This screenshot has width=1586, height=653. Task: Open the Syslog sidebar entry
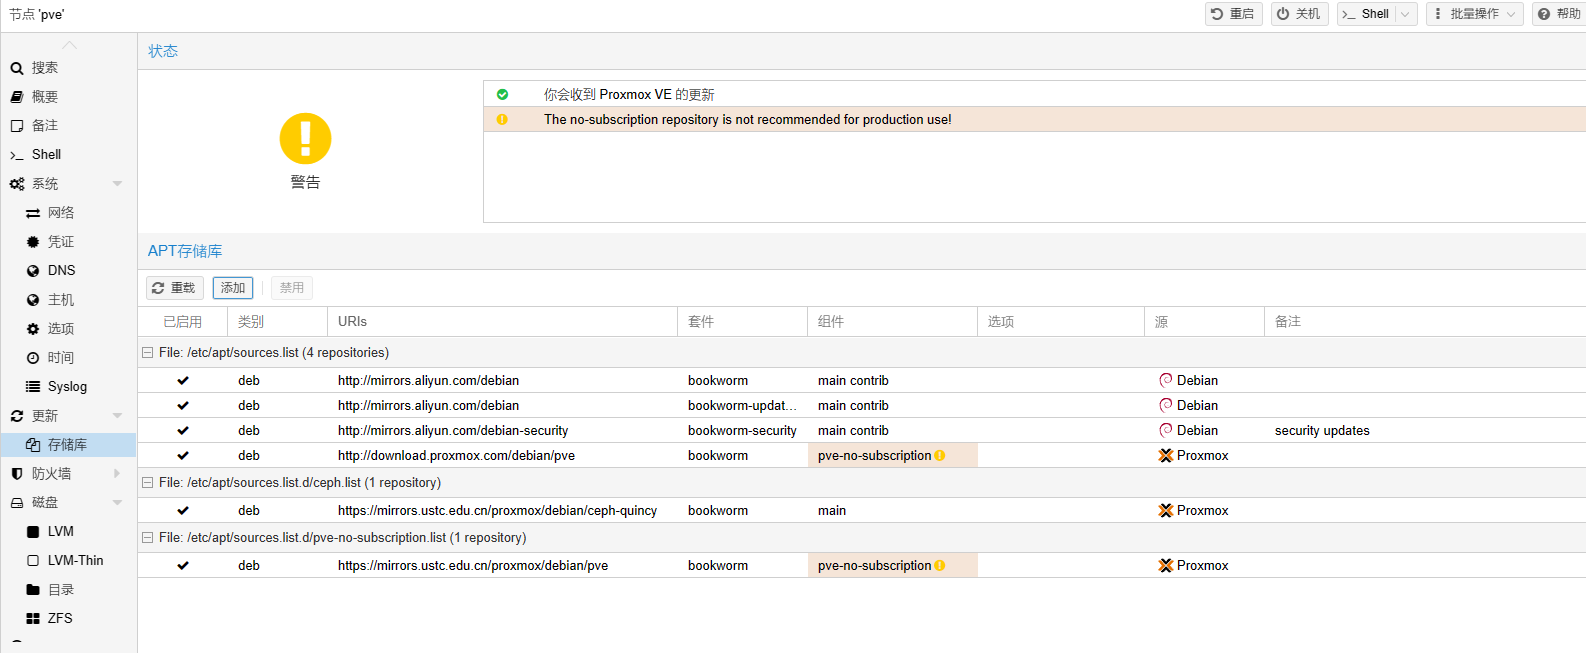(68, 387)
